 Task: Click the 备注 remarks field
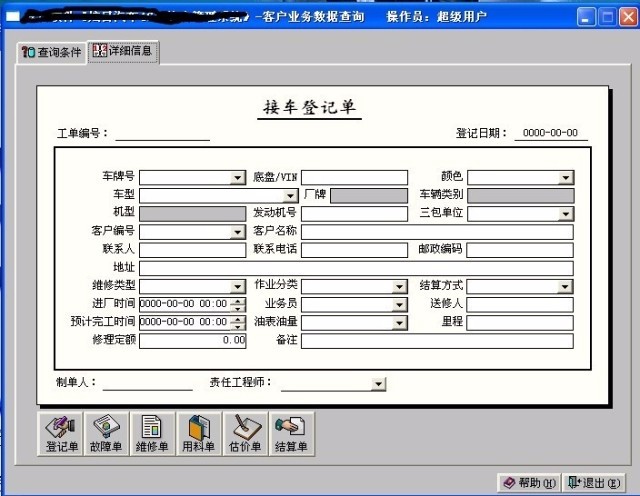point(437,340)
